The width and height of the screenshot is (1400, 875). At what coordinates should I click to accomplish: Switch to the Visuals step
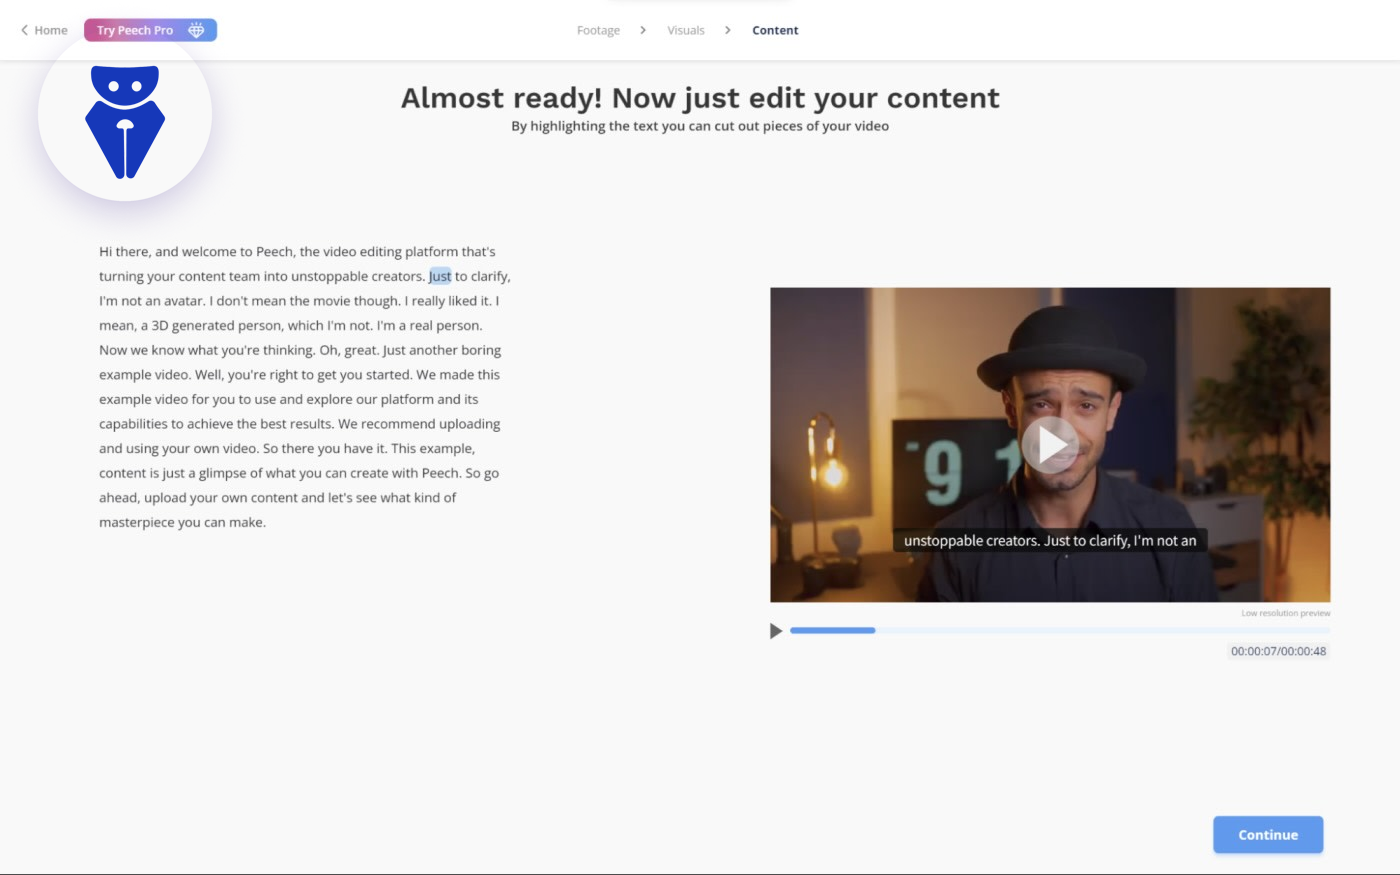pyautogui.click(x=686, y=30)
